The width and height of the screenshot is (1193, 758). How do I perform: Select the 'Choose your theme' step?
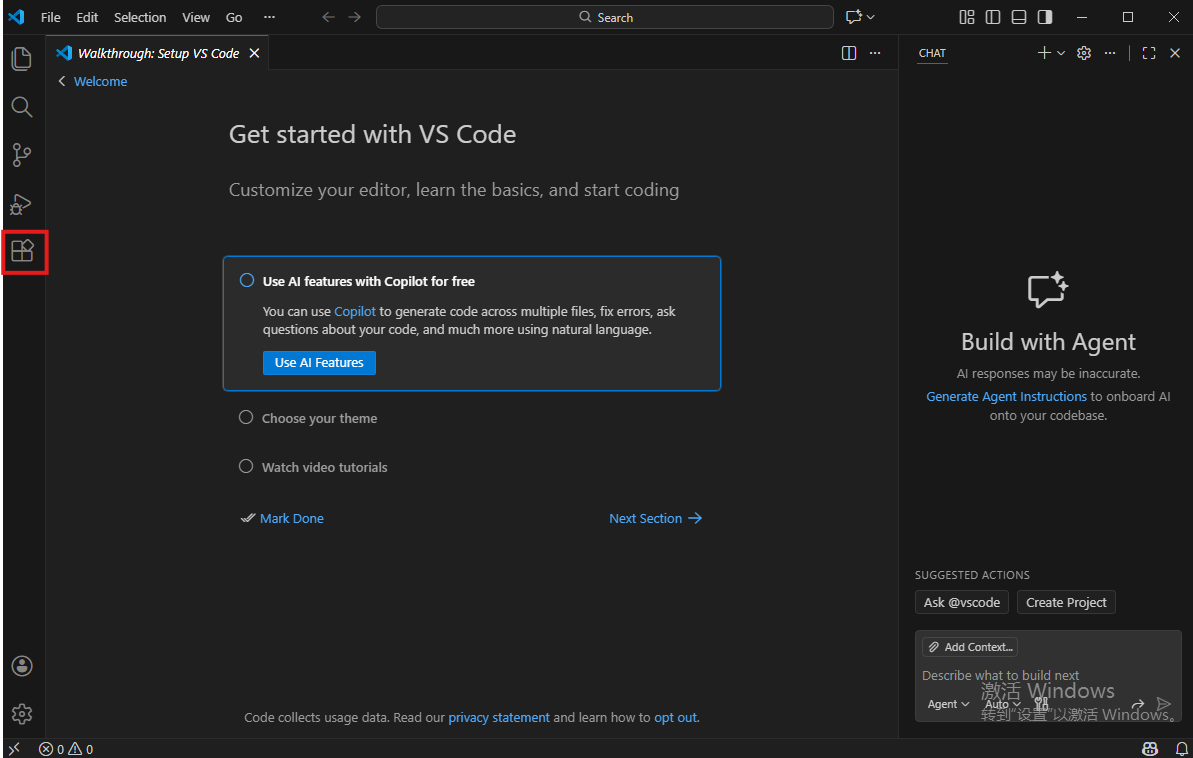click(x=319, y=418)
